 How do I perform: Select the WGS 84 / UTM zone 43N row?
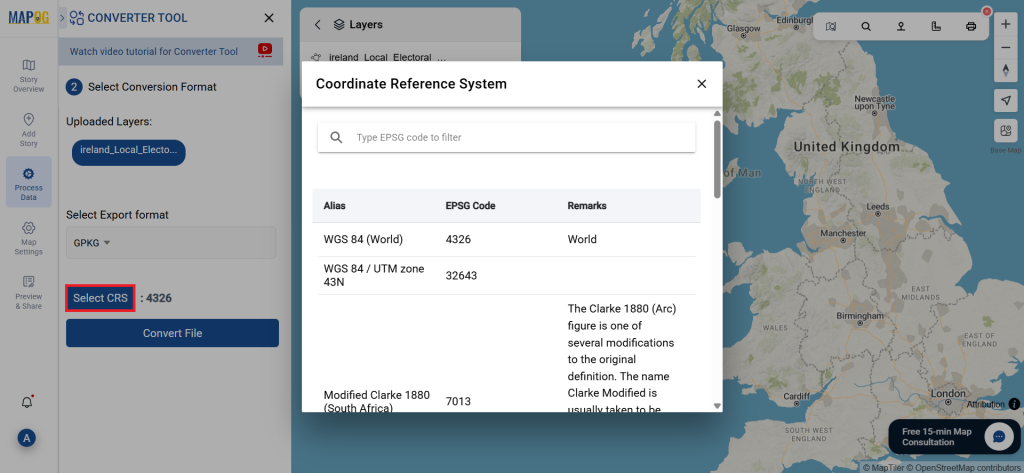pos(507,276)
